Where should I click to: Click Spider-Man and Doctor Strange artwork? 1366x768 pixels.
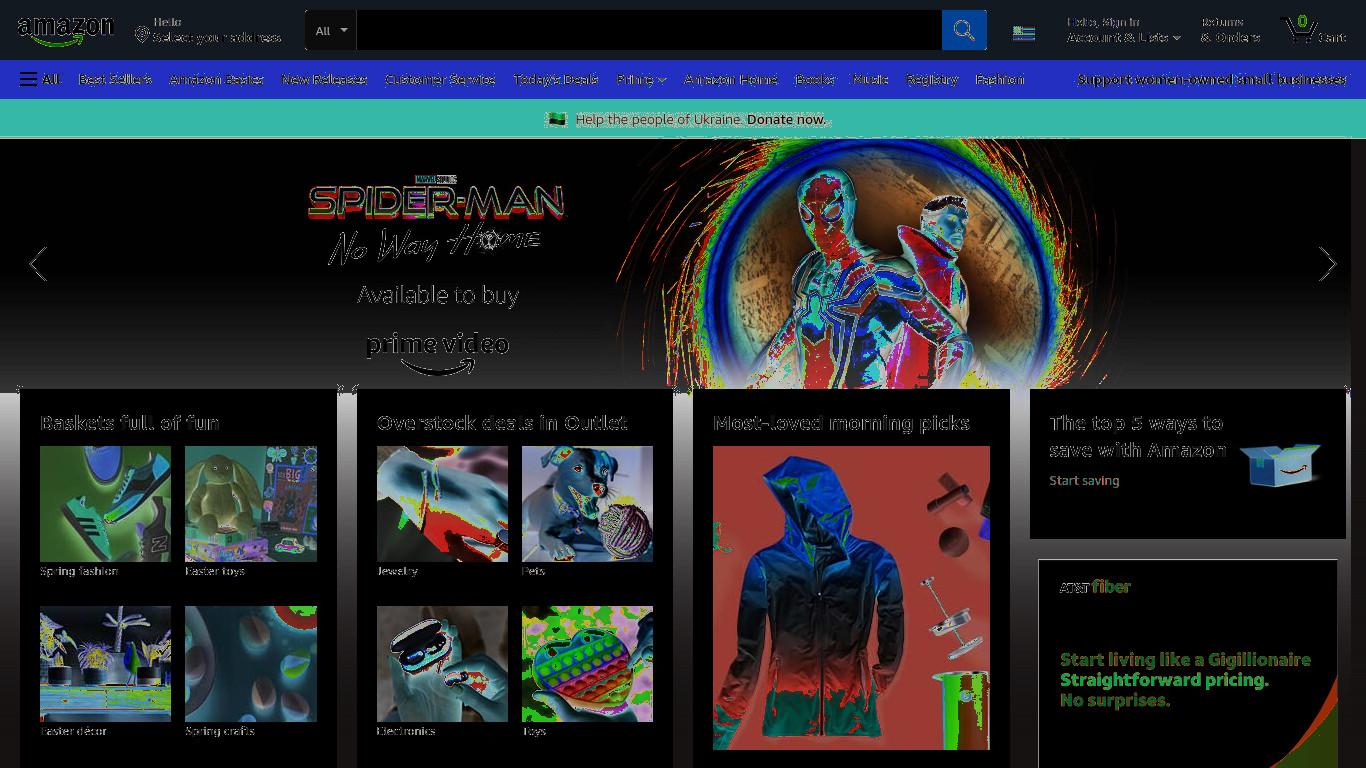[x=880, y=264]
